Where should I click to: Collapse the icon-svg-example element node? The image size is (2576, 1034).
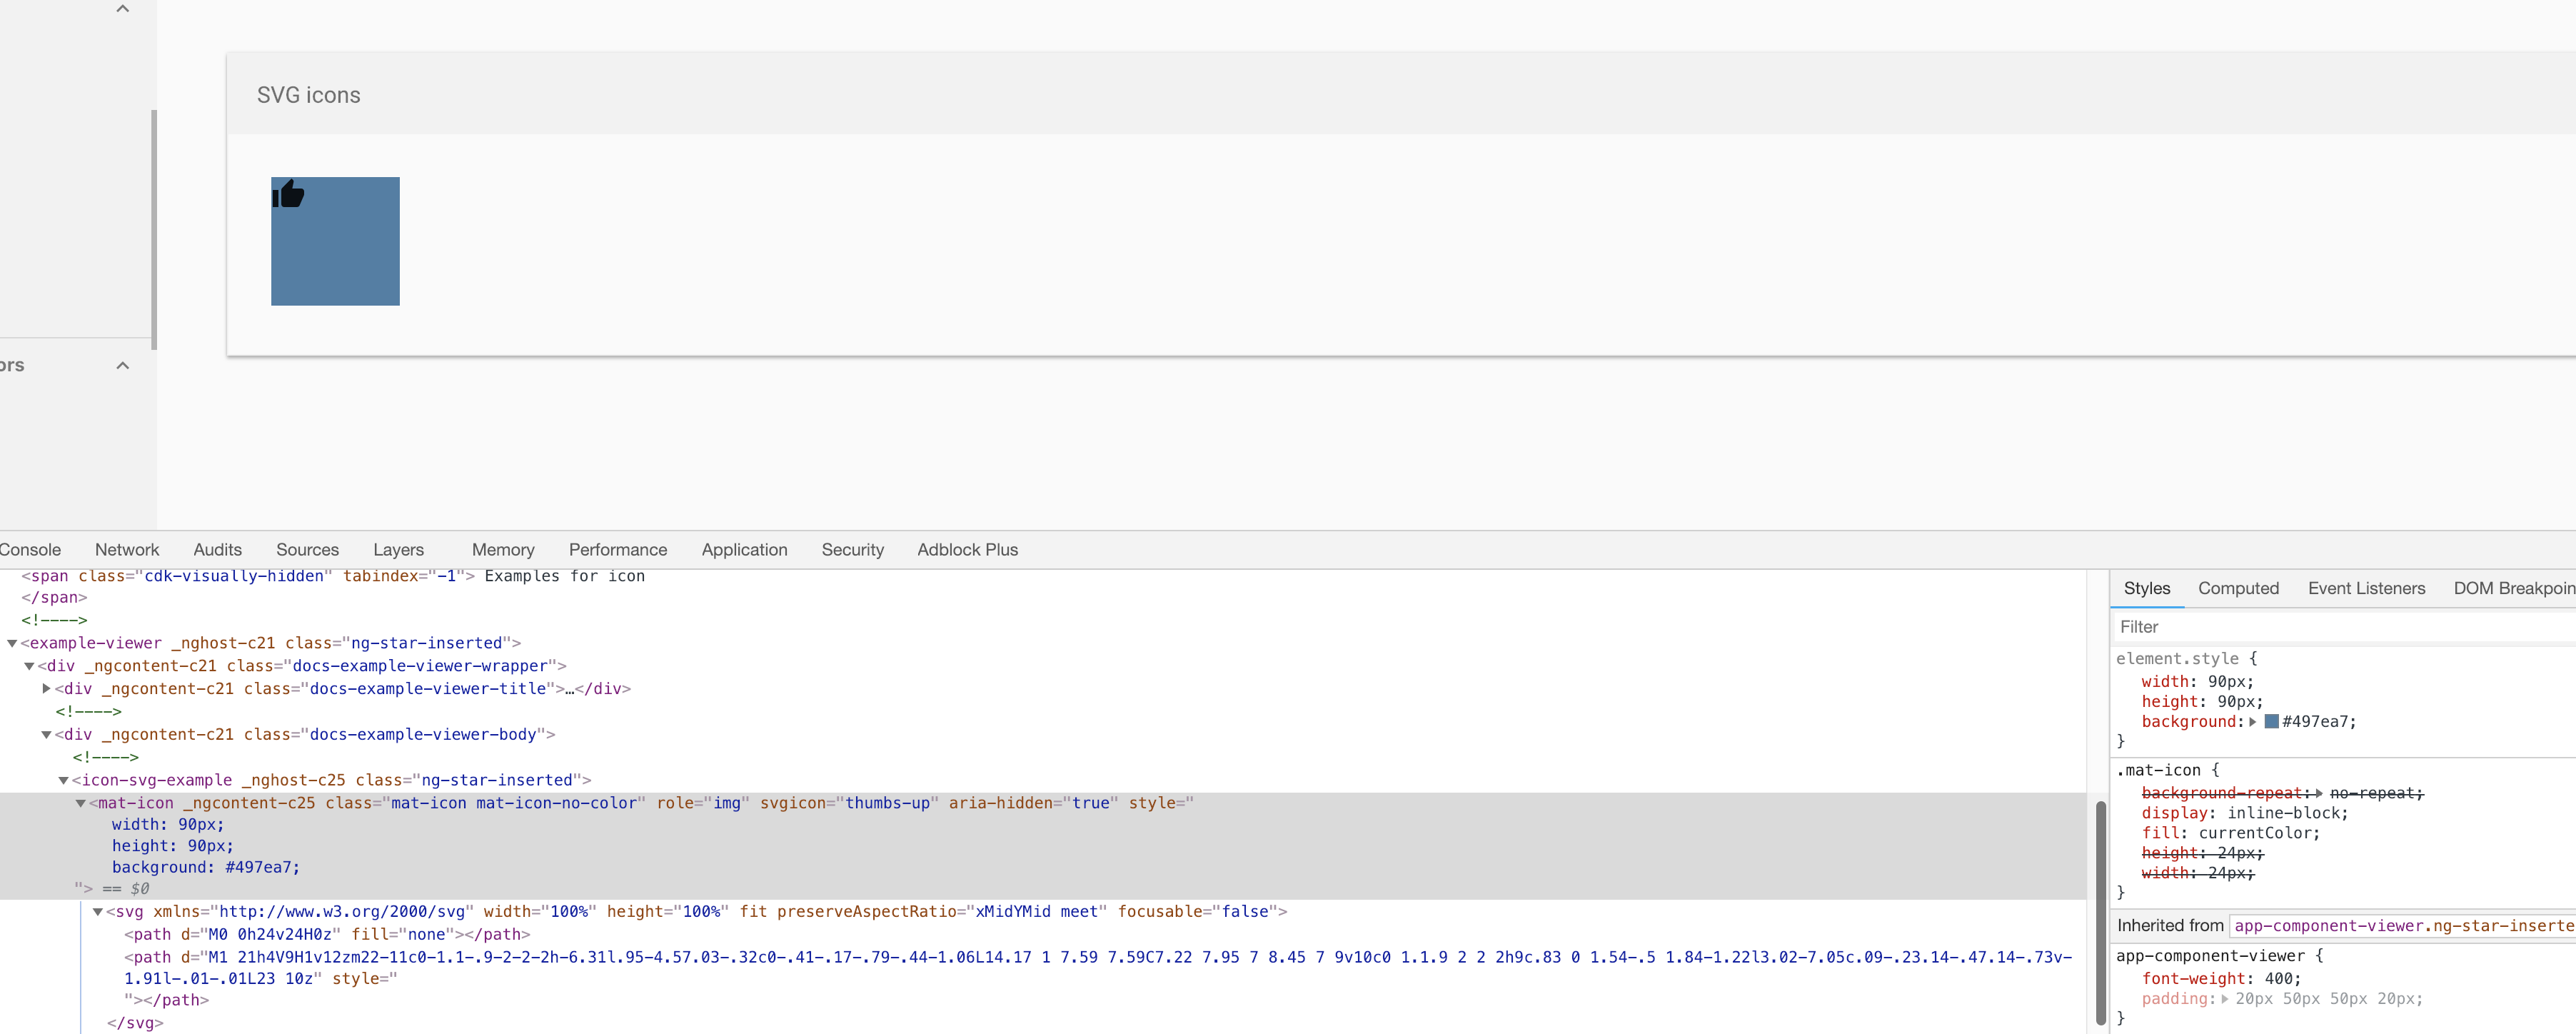(x=63, y=781)
